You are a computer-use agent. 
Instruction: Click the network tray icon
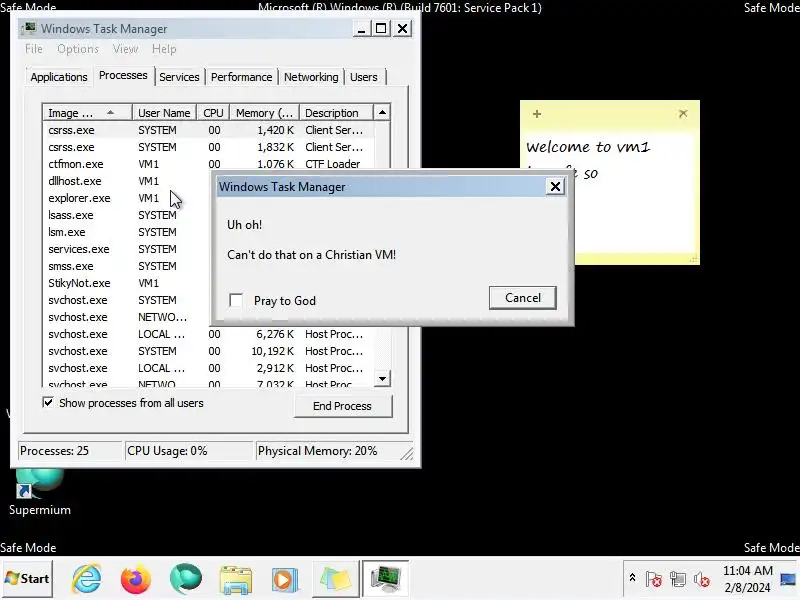pyautogui.click(x=678, y=579)
